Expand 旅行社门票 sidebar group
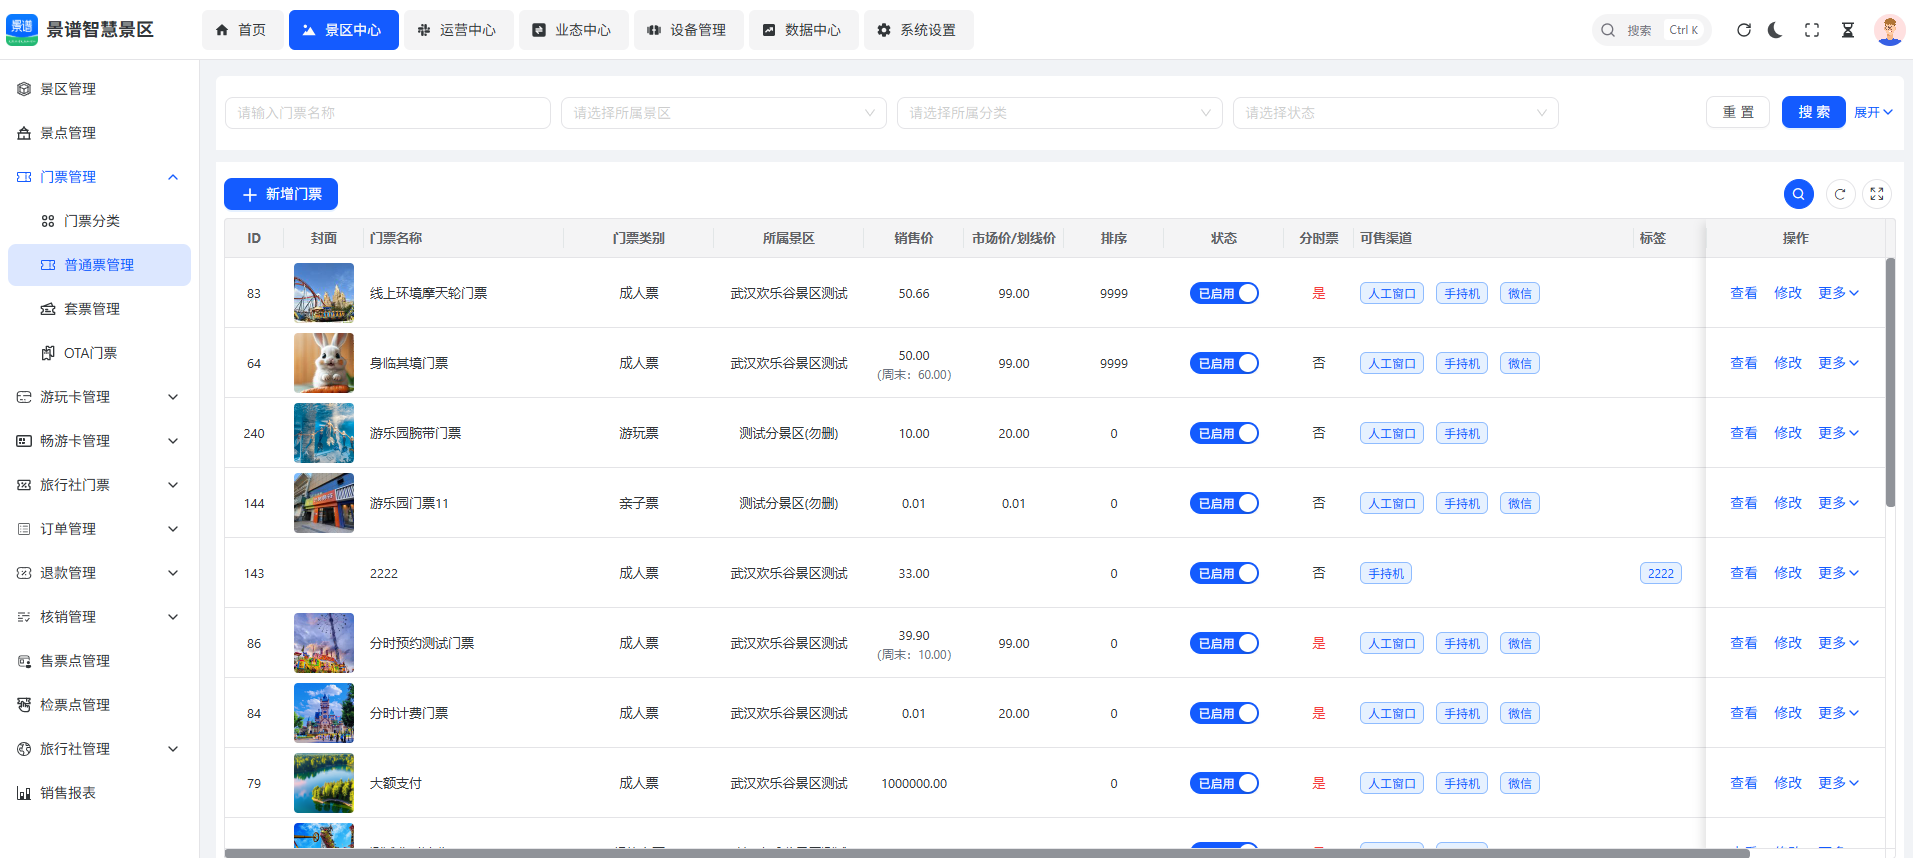The height and width of the screenshot is (858, 1913). pyautogui.click(x=99, y=485)
